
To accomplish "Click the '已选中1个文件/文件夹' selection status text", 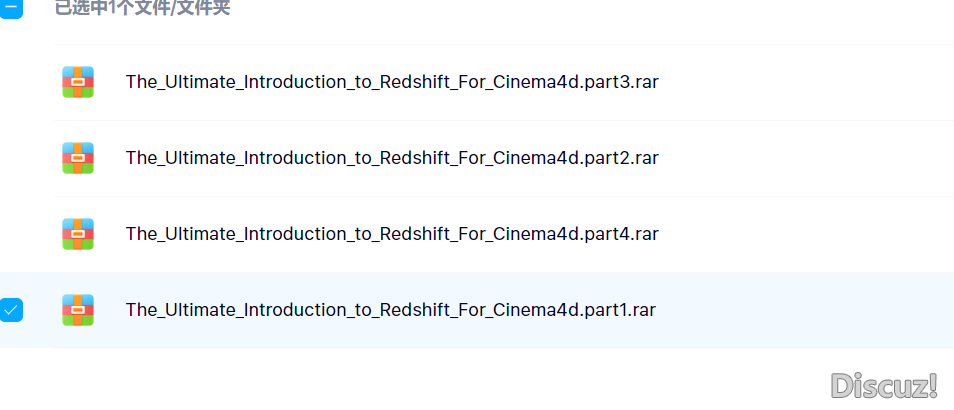I will [142, 8].
